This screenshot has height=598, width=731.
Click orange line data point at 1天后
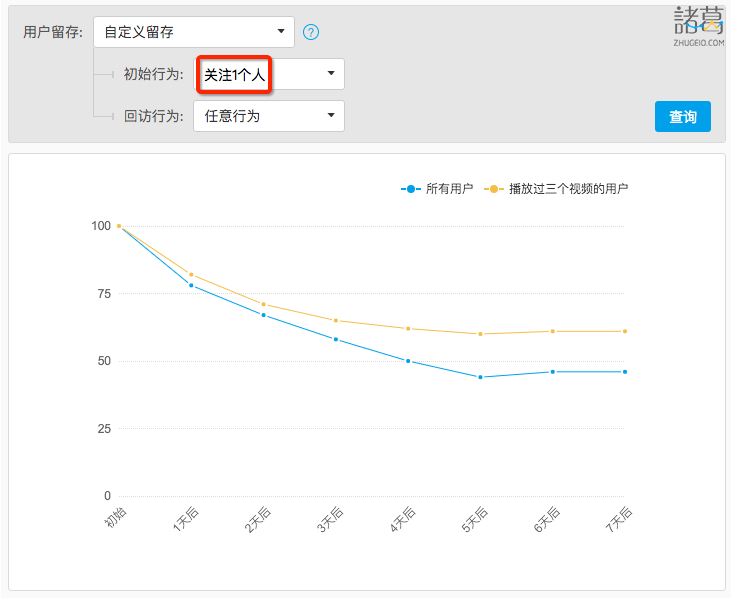coord(191,274)
